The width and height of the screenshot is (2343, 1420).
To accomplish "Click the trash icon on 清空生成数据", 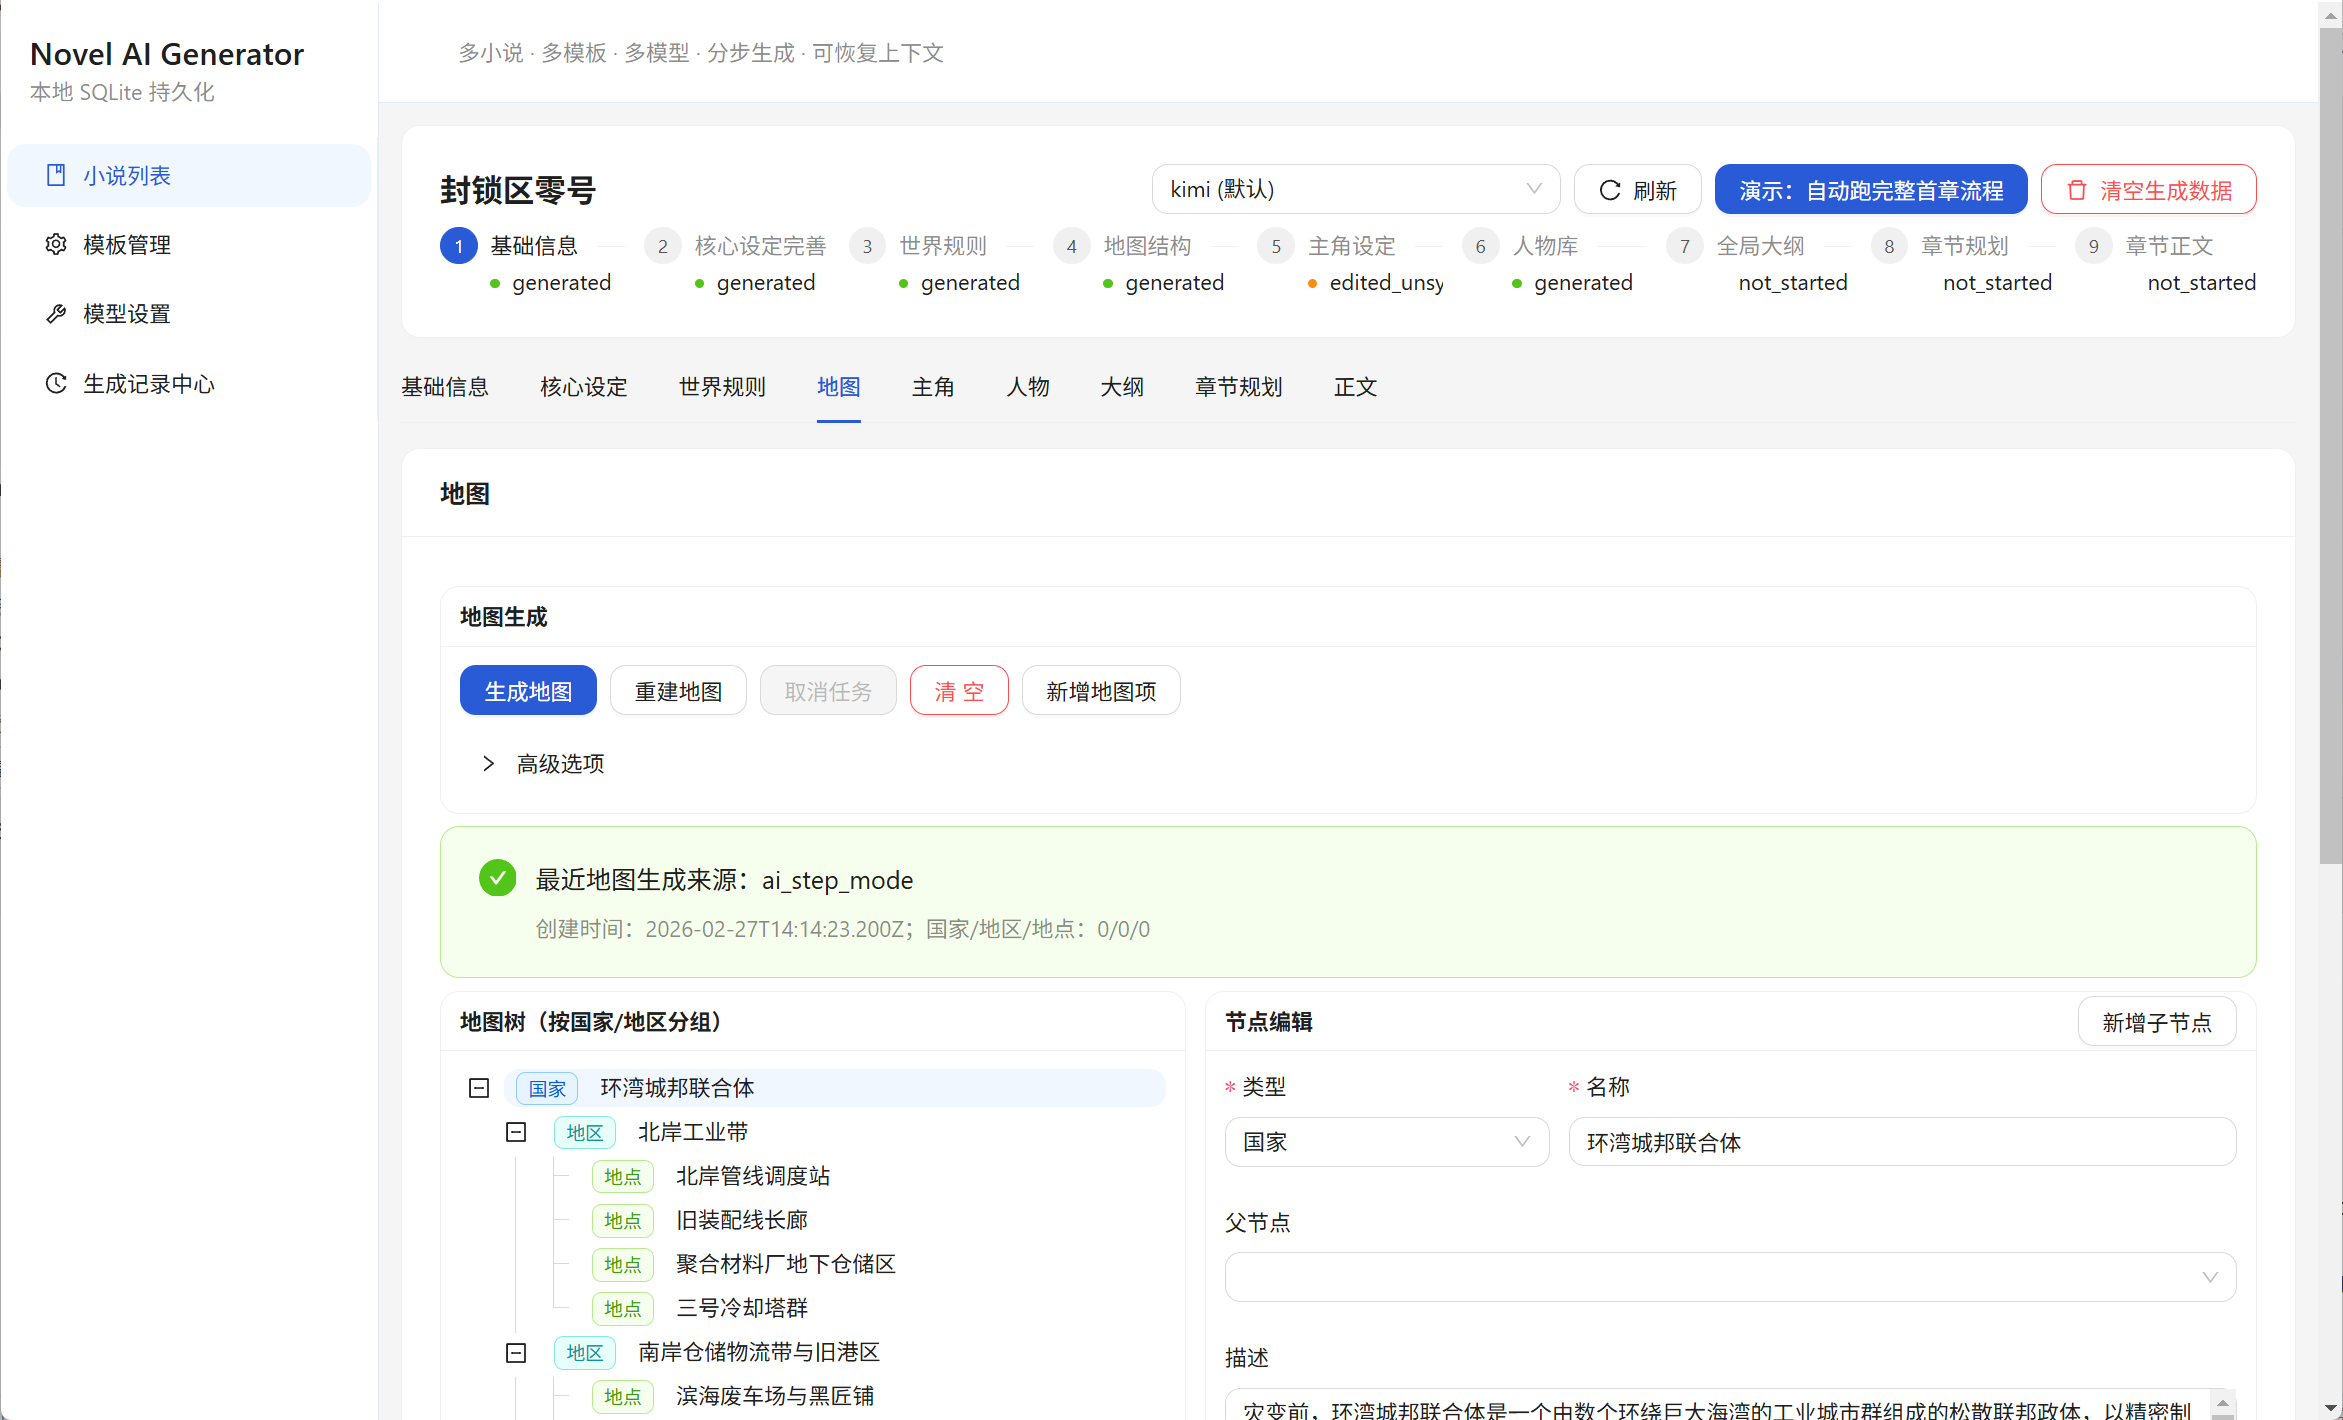I will (2078, 189).
